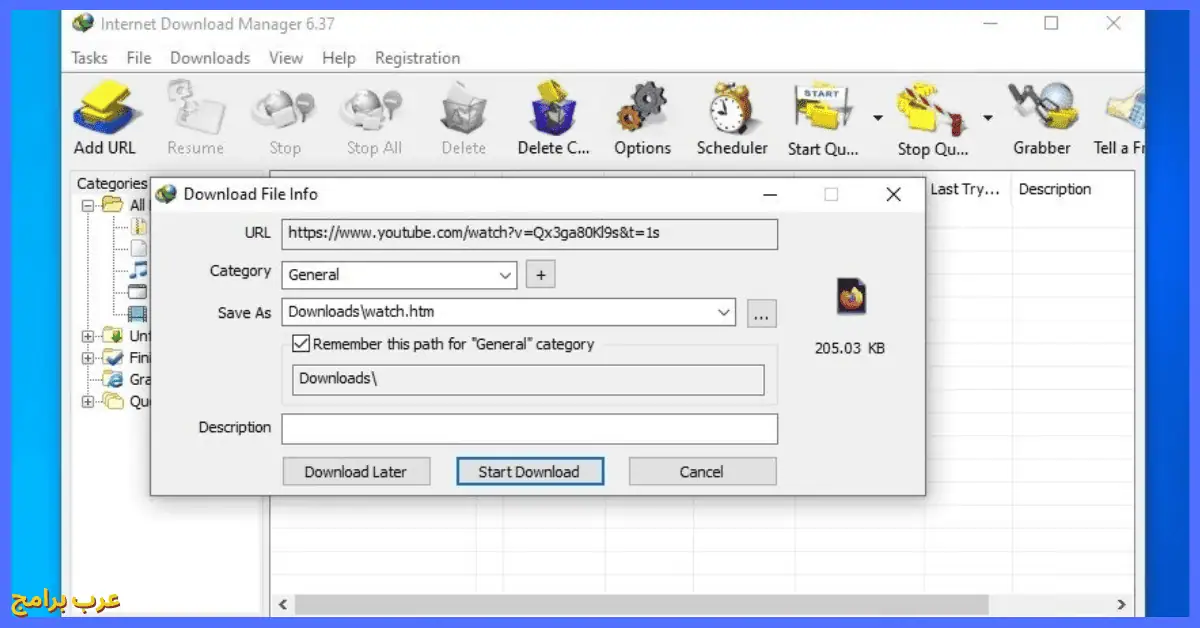Click the file type icon above 205.03 KB
1200x628 pixels.
point(851,296)
